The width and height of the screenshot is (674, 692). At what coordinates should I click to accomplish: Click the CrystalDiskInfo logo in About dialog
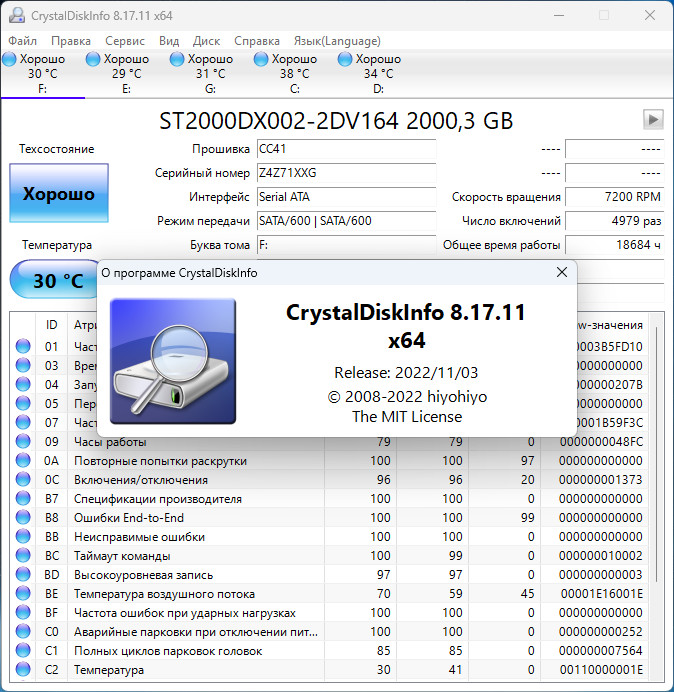[173, 361]
